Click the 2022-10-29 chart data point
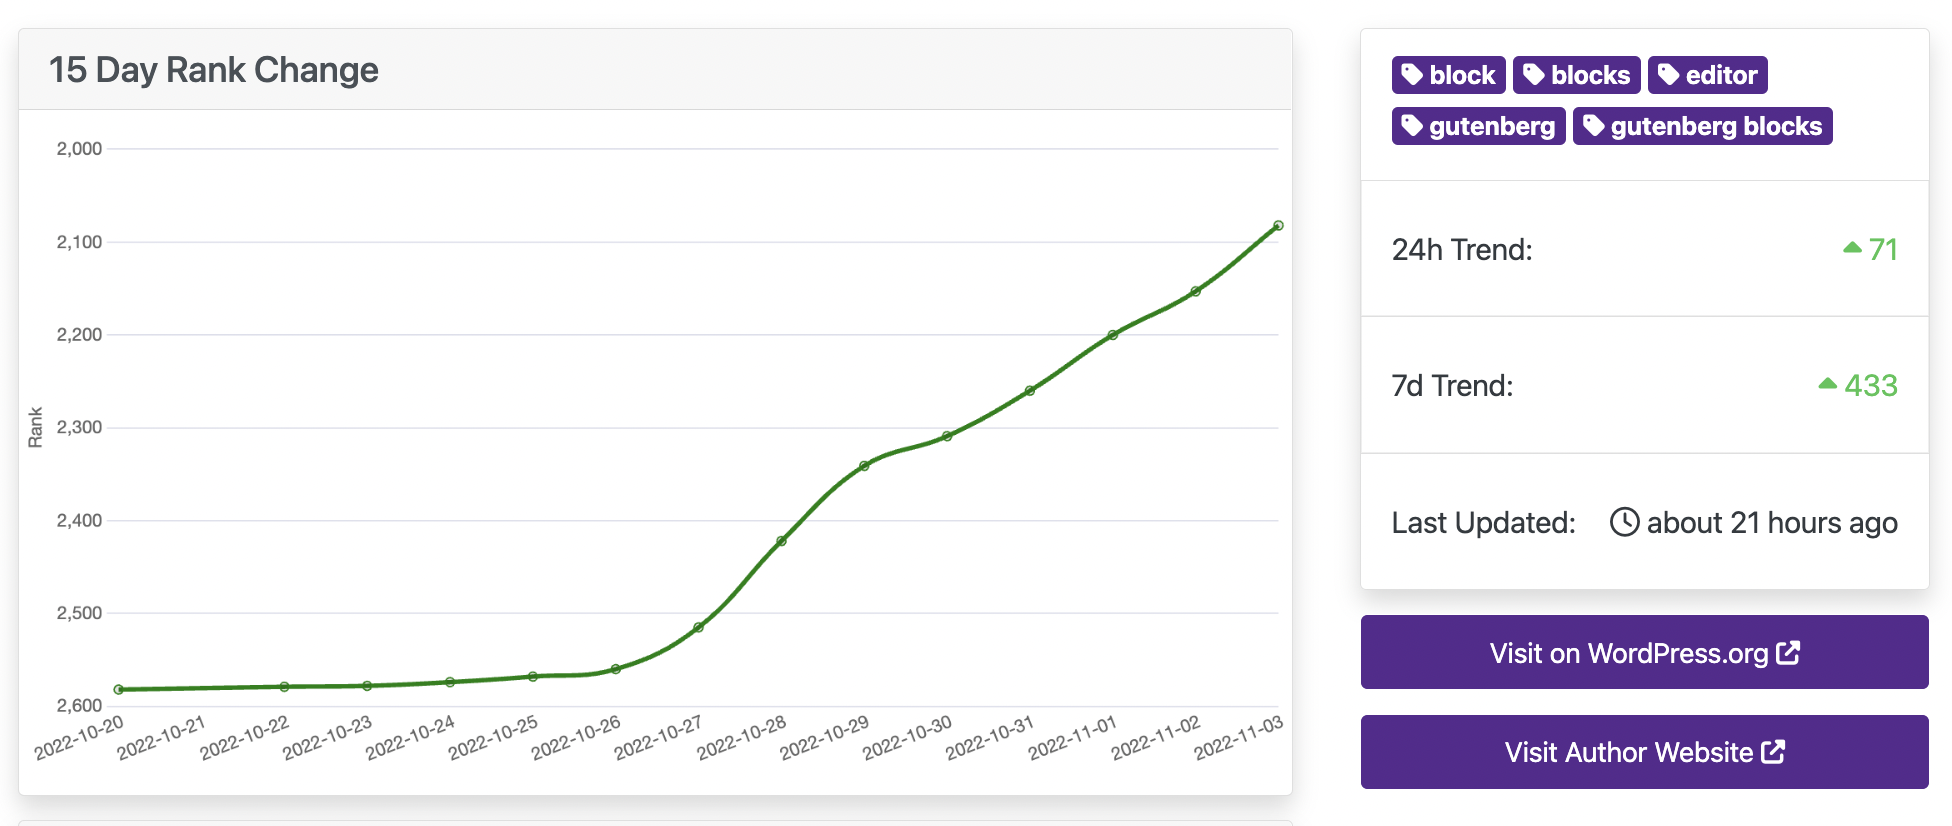This screenshot has height=826, width=1952. (864, 466)
